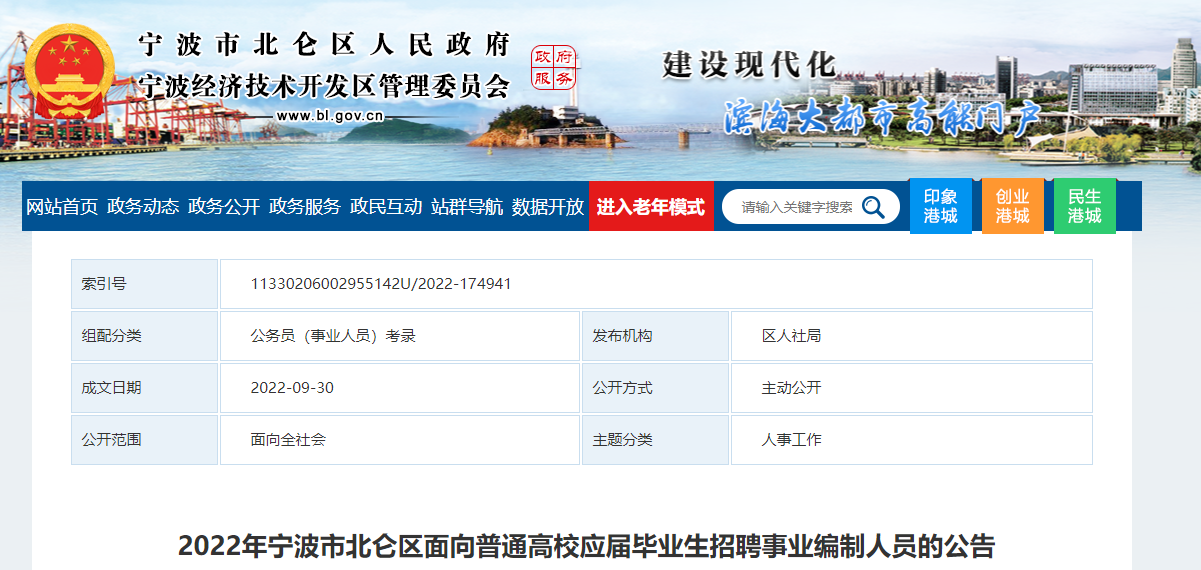Viewport: 1201px width, 570px height.
Task: Click the 区人社局 value cell
Action: [x=911, y=336]
